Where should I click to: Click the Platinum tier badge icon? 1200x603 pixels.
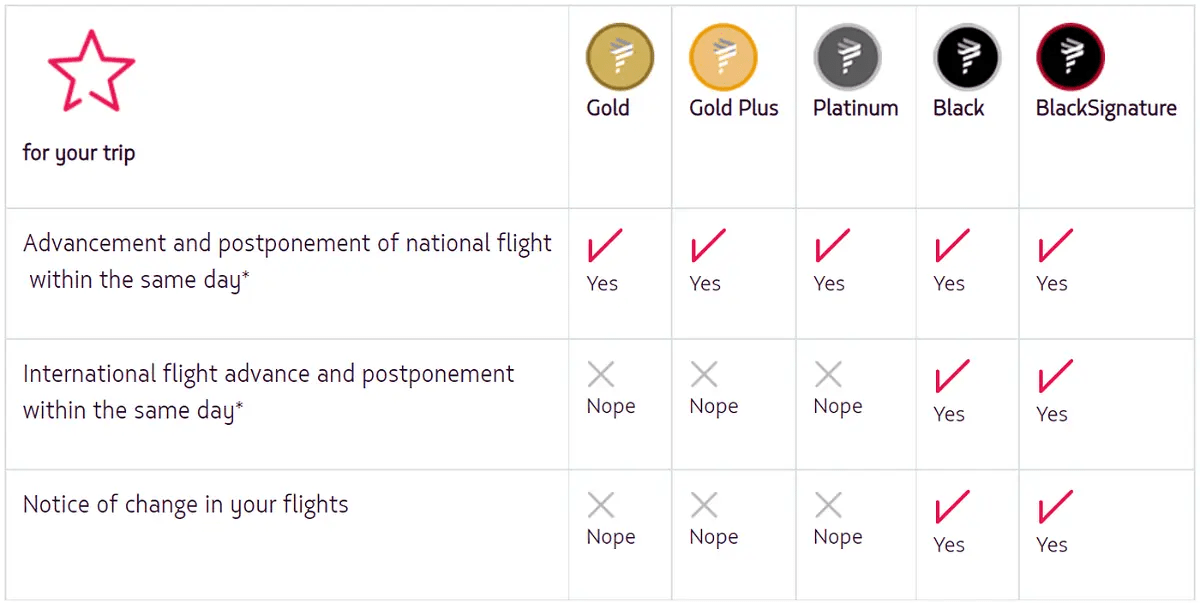[x=847, y=57]
